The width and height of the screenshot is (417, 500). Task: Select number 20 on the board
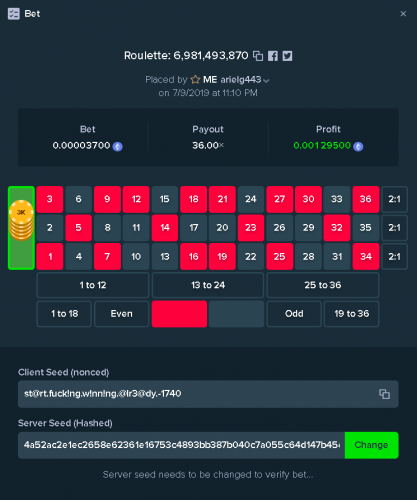click(222, 228)
